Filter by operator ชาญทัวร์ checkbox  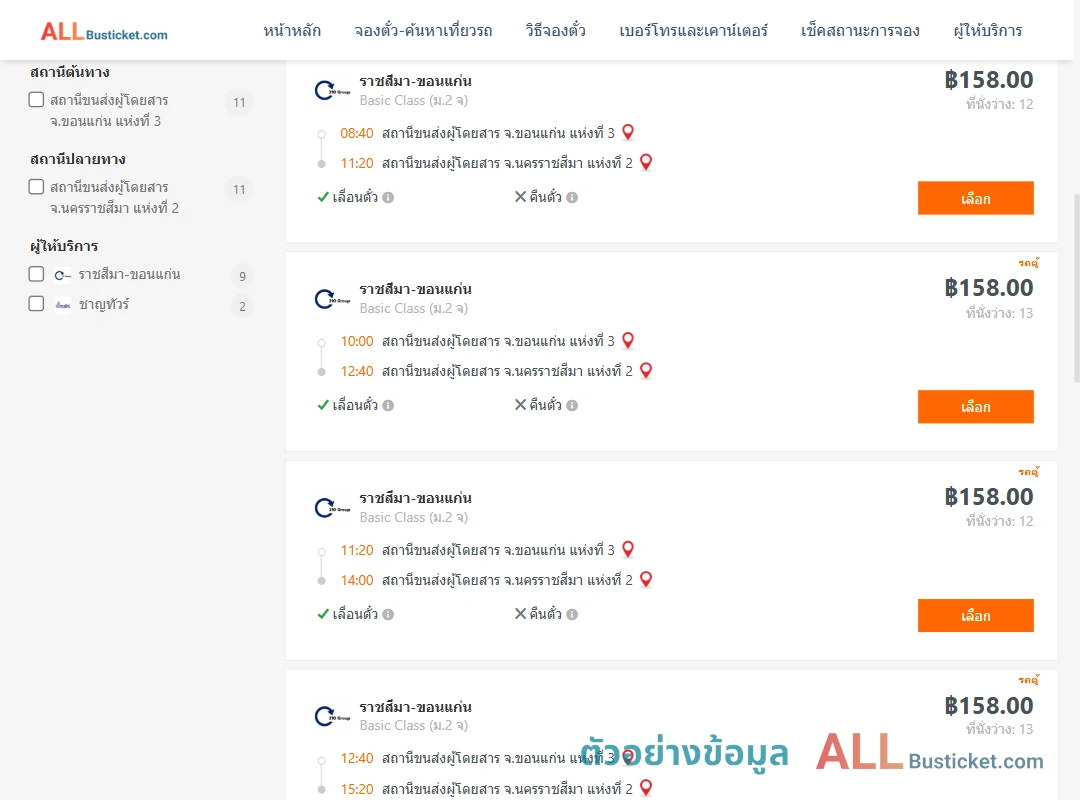37,304
